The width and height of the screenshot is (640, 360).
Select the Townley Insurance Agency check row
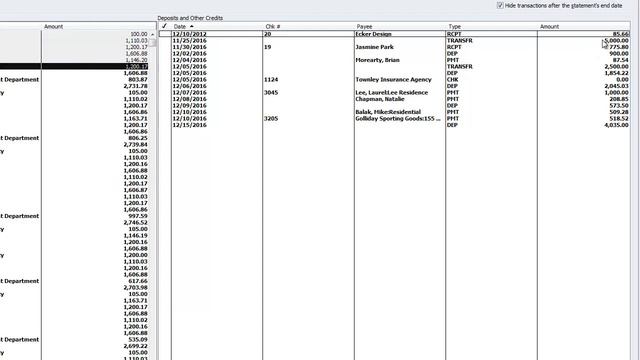394,80
